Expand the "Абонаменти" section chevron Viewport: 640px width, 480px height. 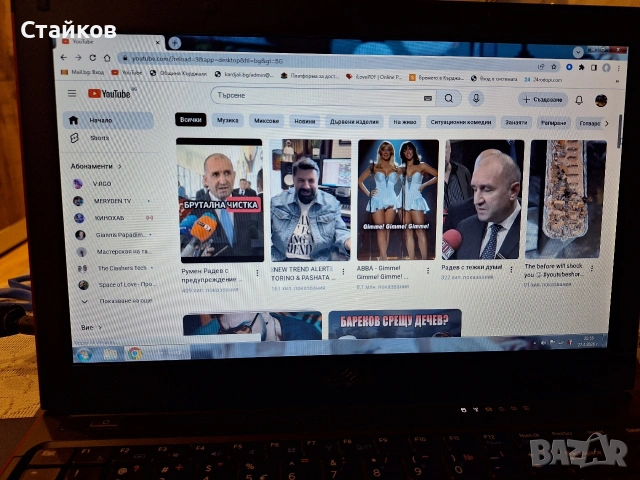tap(121, 166)
